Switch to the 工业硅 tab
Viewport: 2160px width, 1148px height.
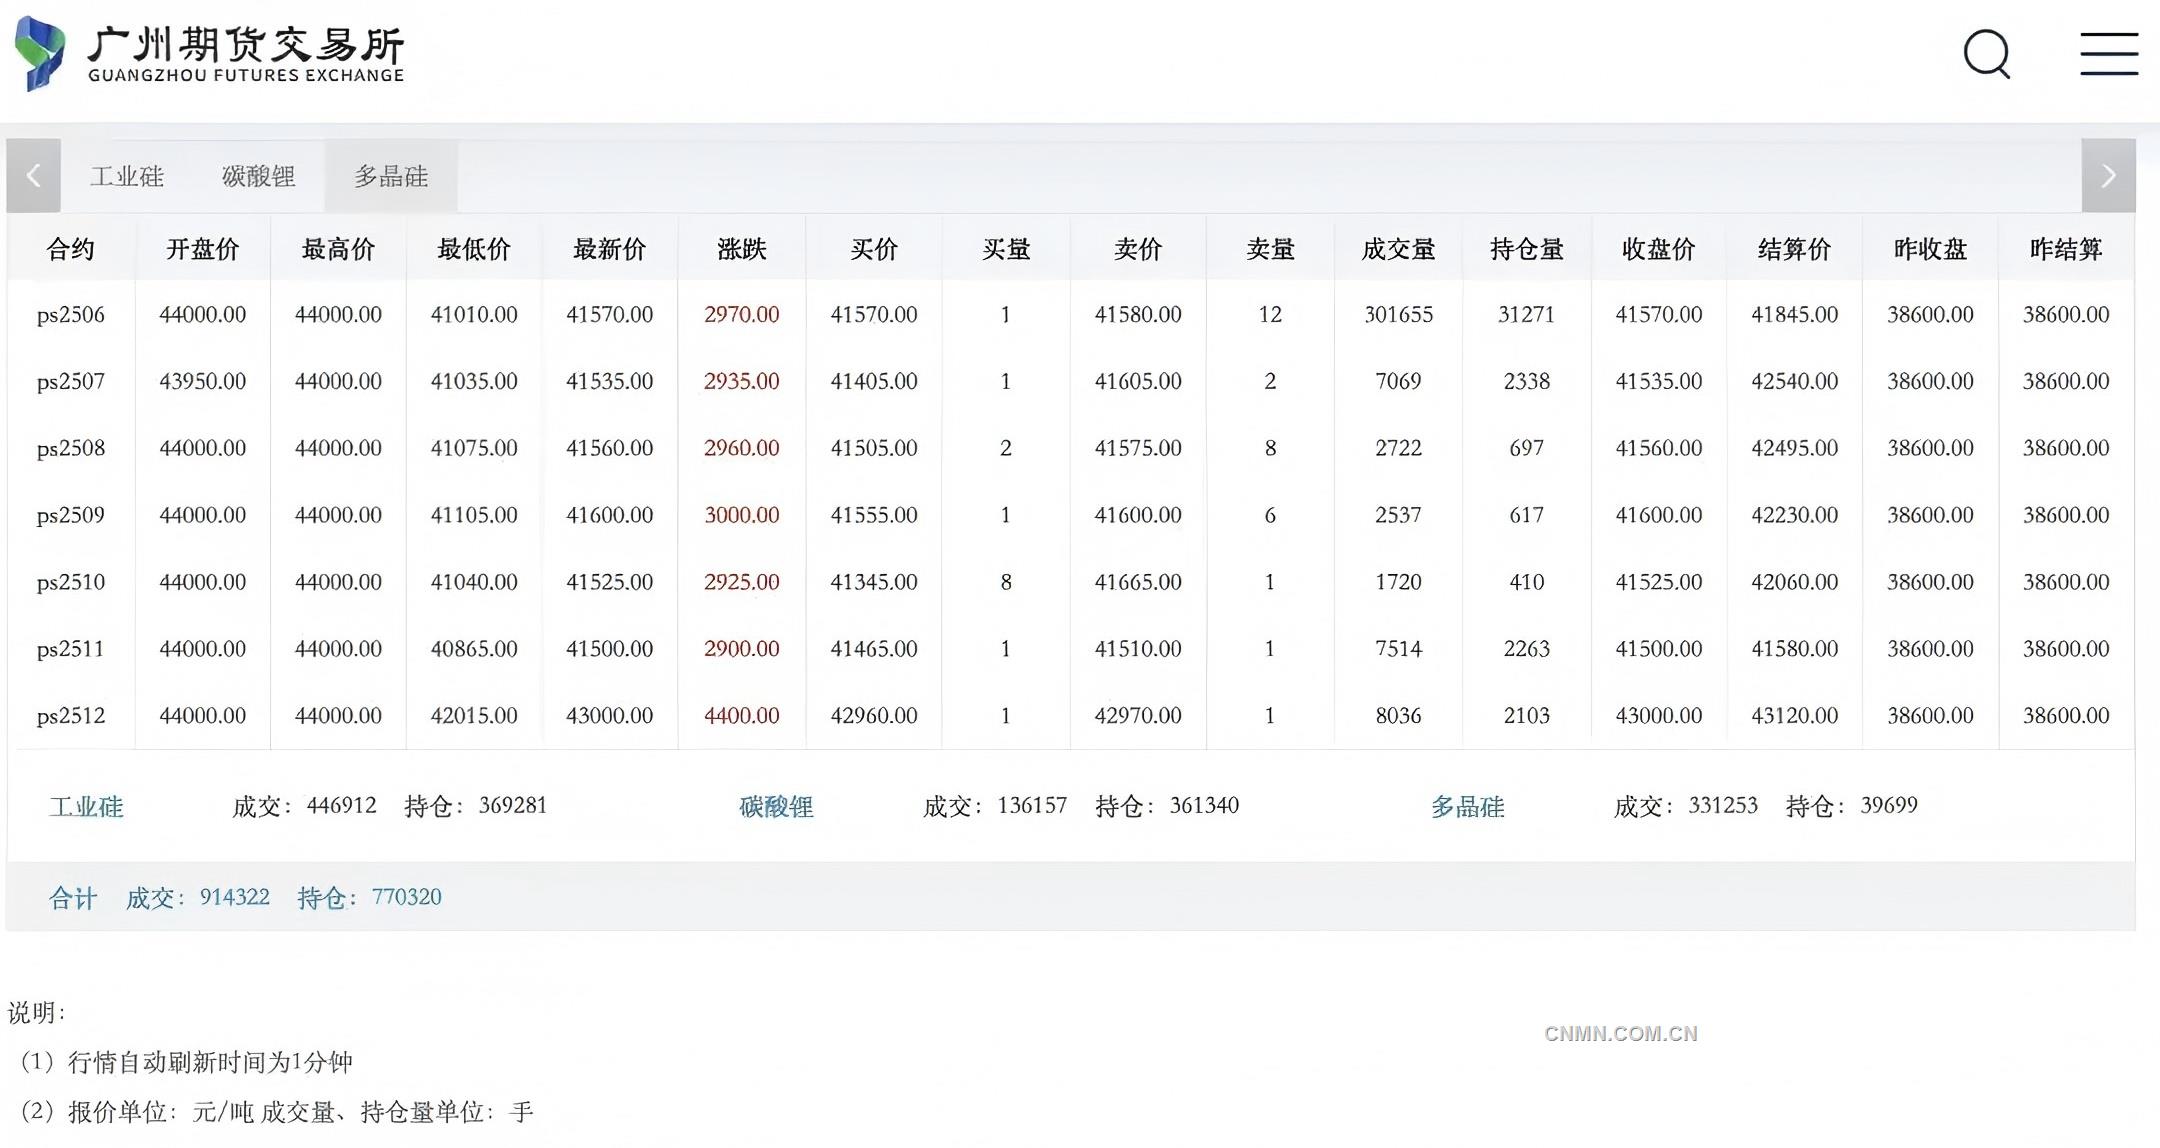(127, 177)
